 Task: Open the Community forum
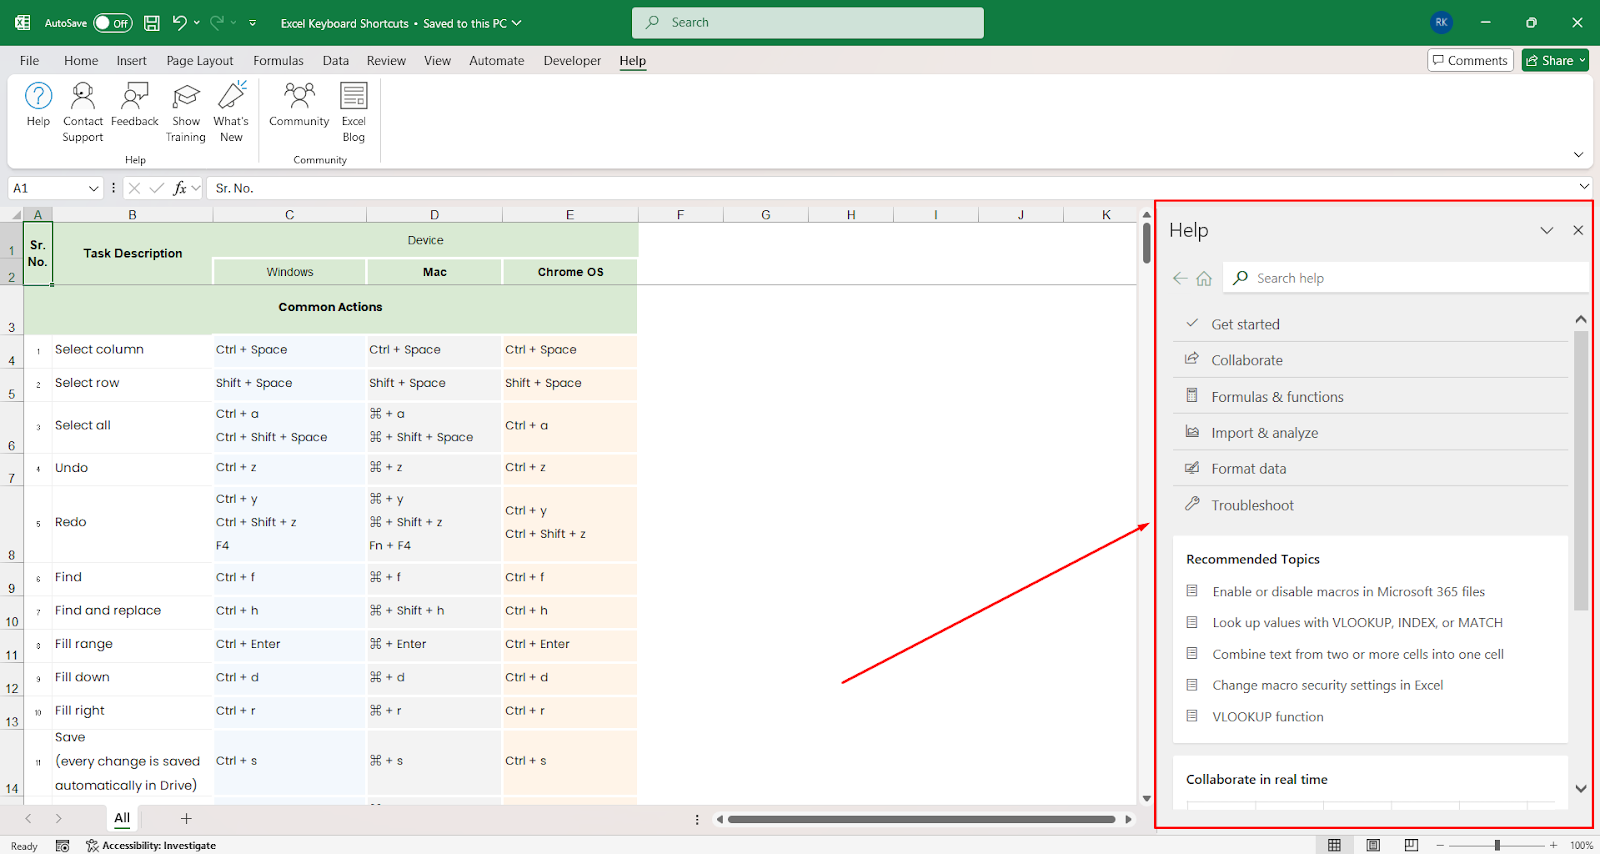click(299, 105)
